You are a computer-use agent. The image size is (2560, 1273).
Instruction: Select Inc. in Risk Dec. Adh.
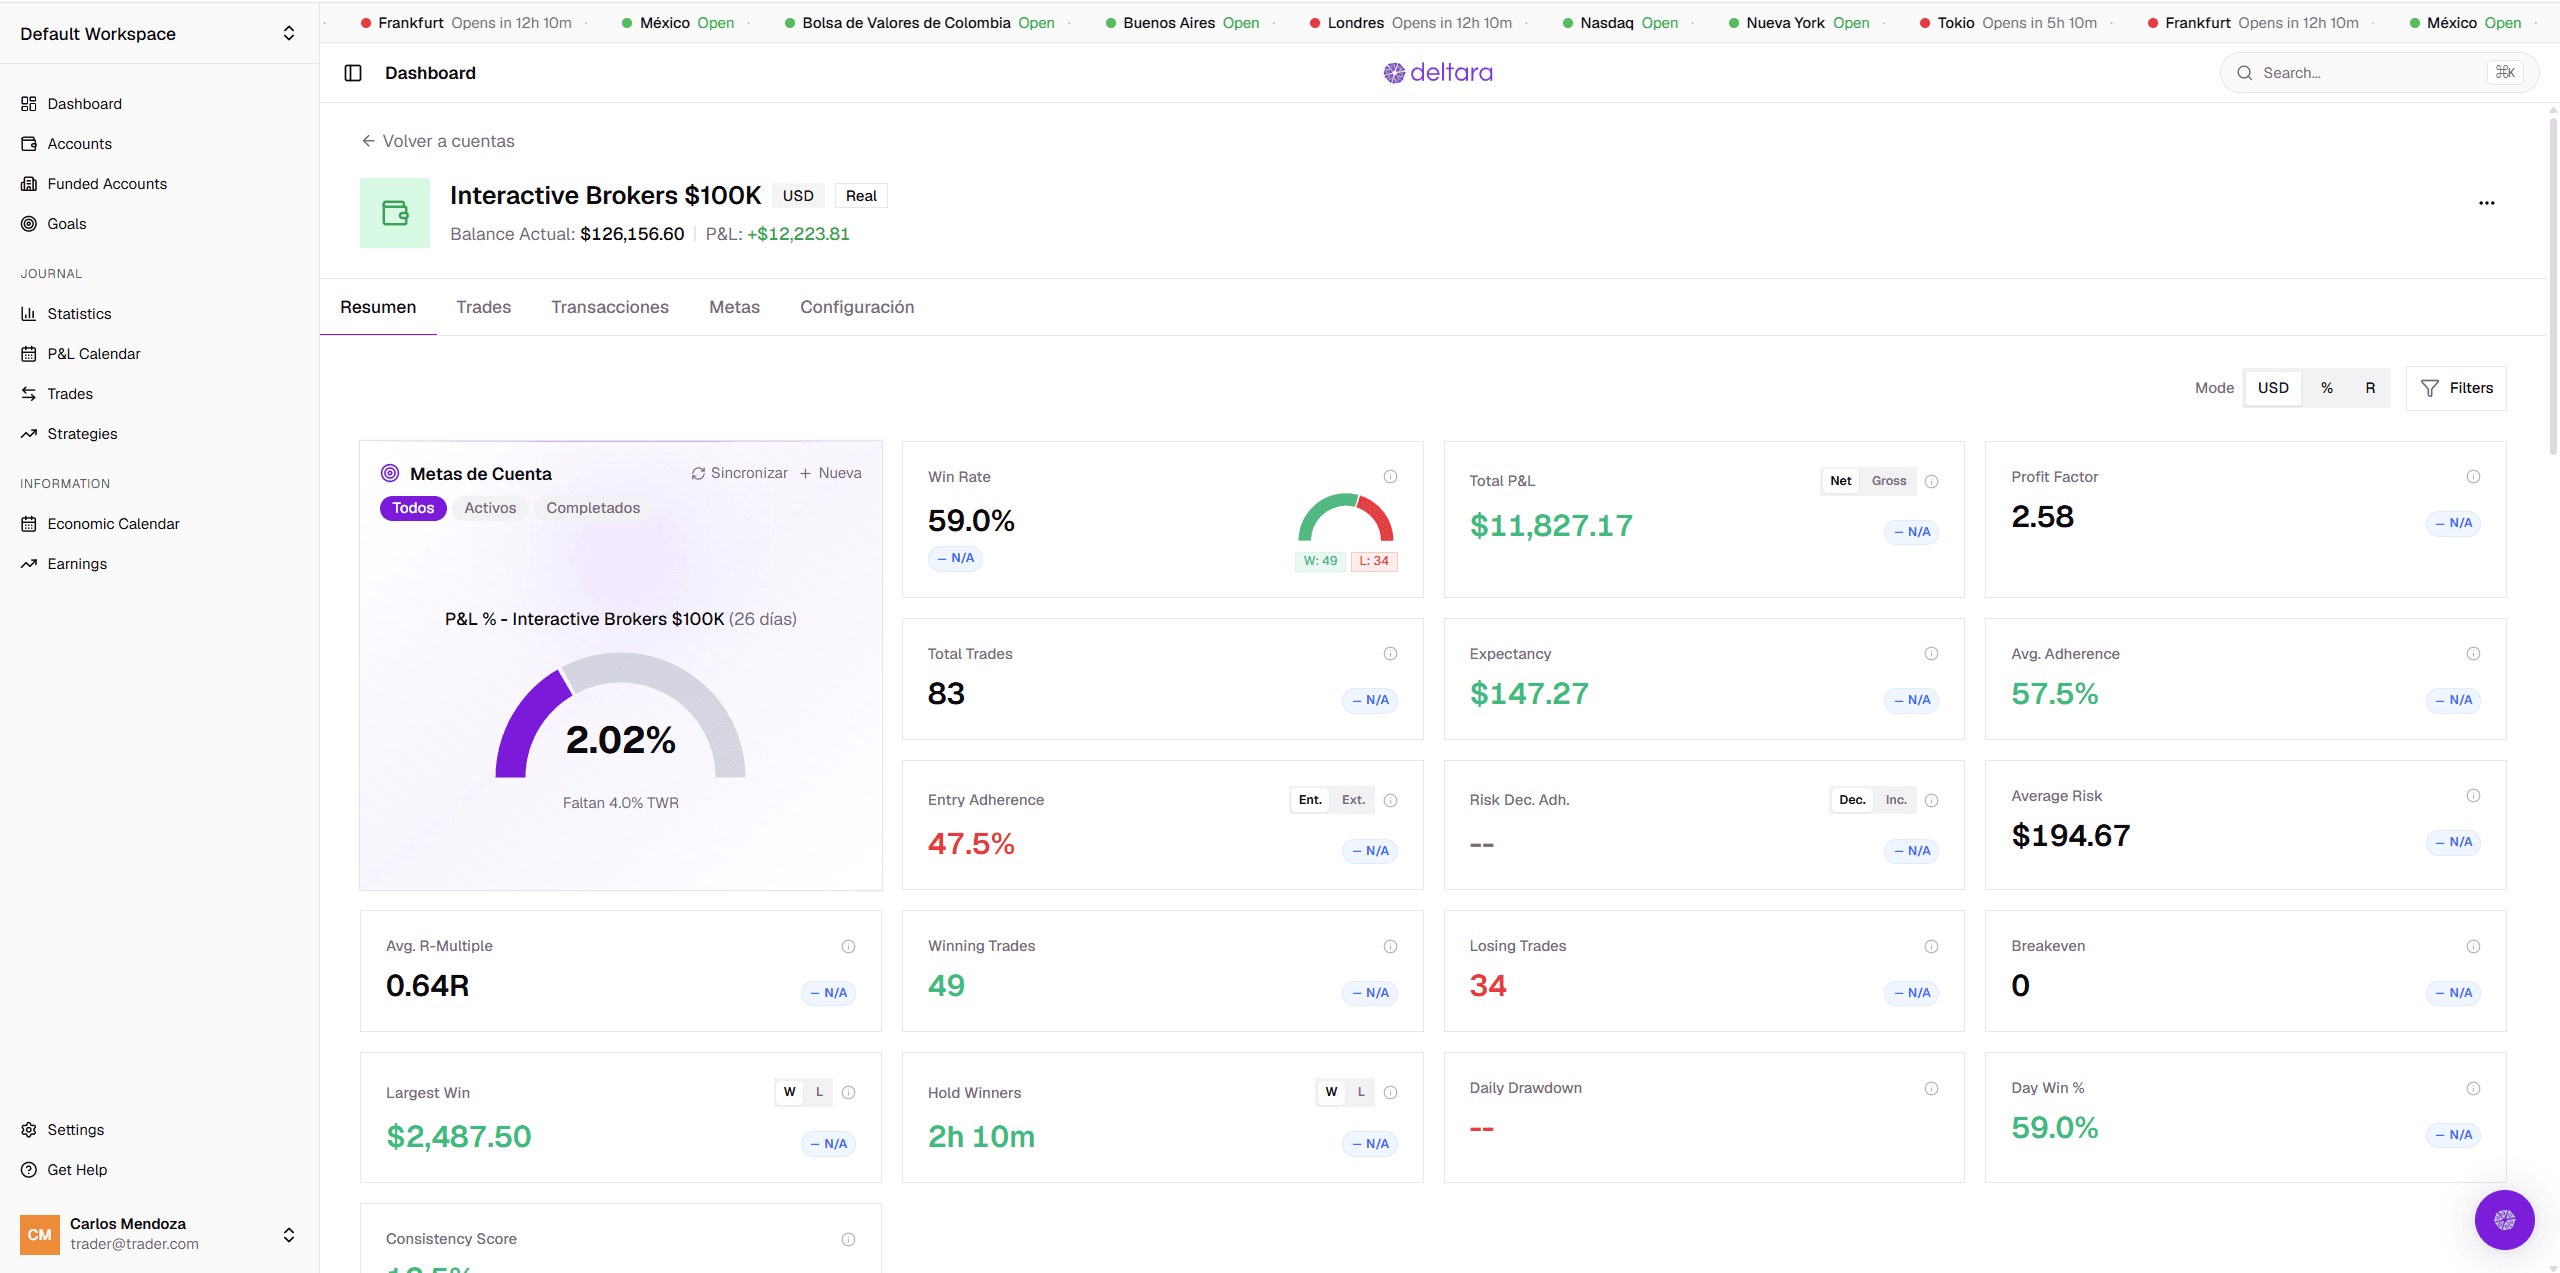1896,800
